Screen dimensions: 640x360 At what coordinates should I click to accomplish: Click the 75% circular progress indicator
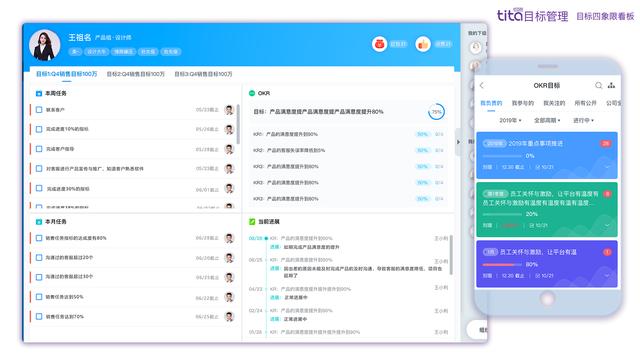coord(436,112)
